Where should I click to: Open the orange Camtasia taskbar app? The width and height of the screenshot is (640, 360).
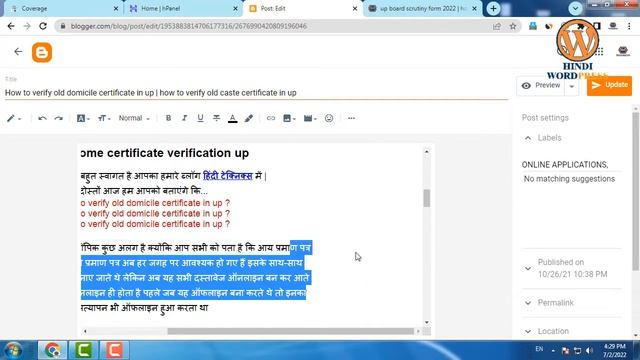click(x=114, y=350)
